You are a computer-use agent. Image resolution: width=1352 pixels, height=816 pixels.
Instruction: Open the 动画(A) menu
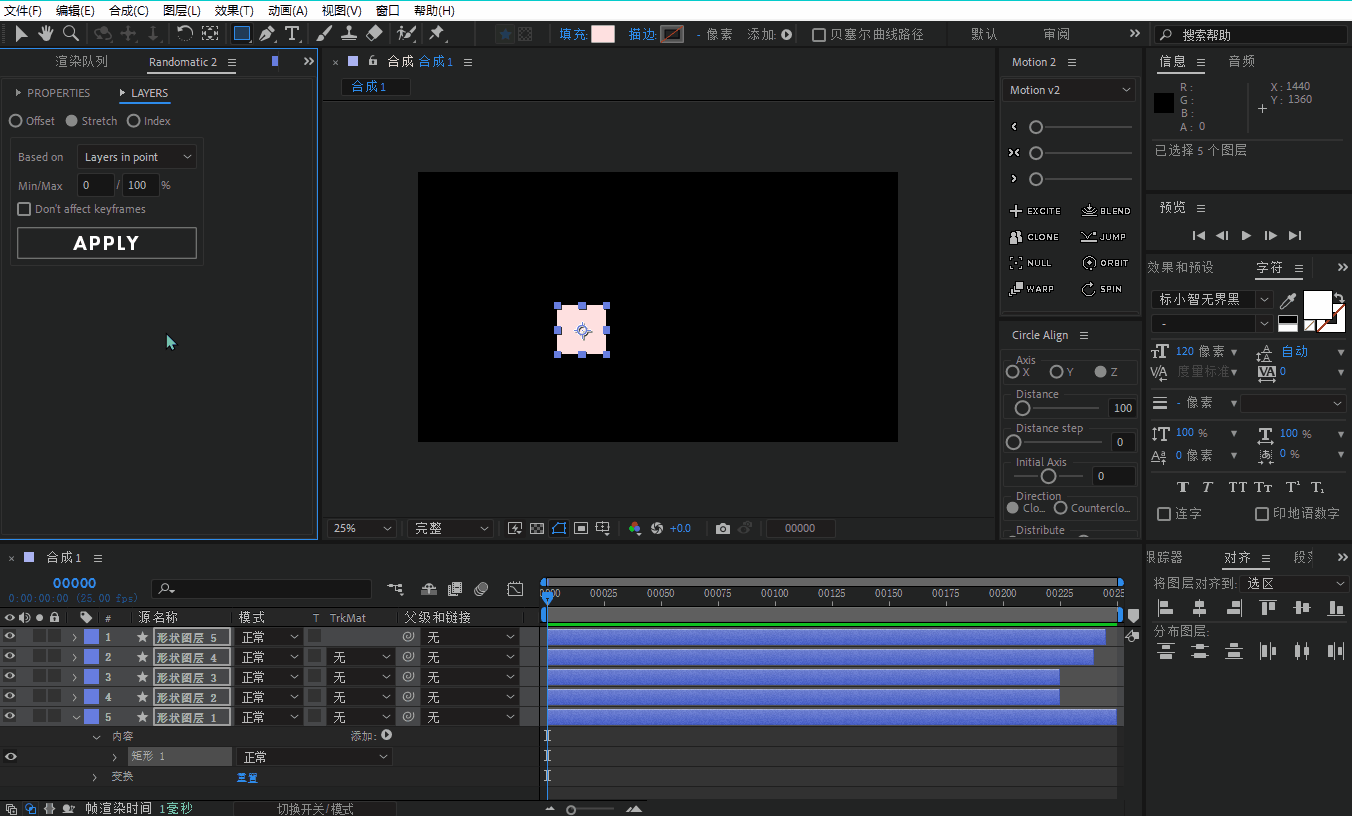(288, 10)
